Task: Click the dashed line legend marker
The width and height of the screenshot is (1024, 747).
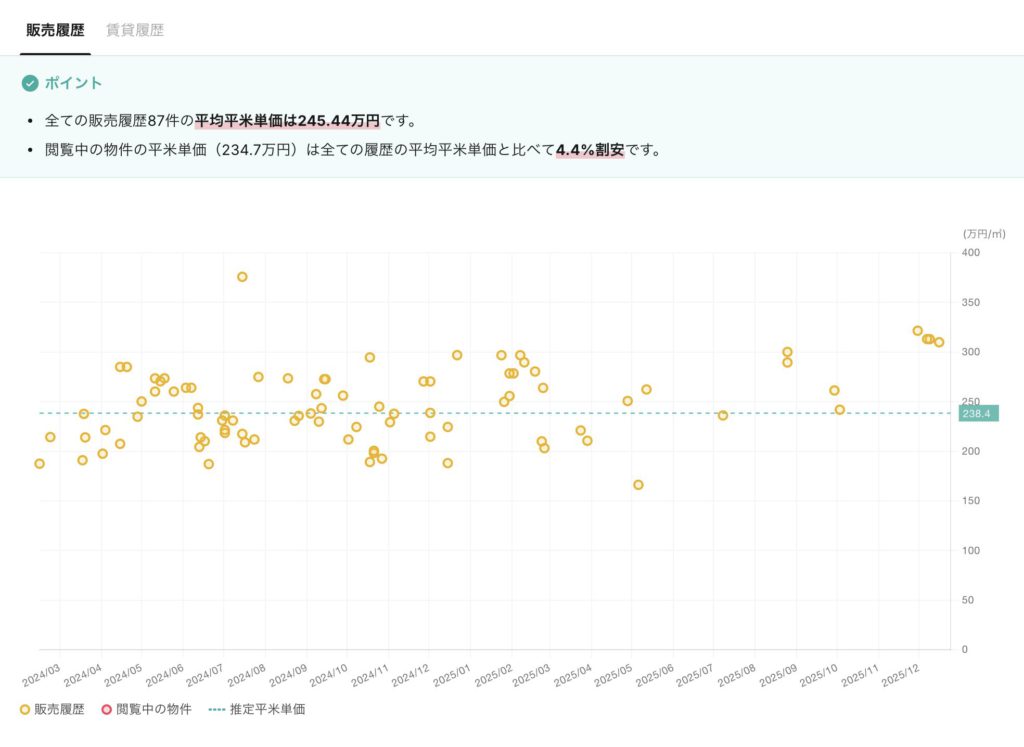Action: (x=216, y=710)
